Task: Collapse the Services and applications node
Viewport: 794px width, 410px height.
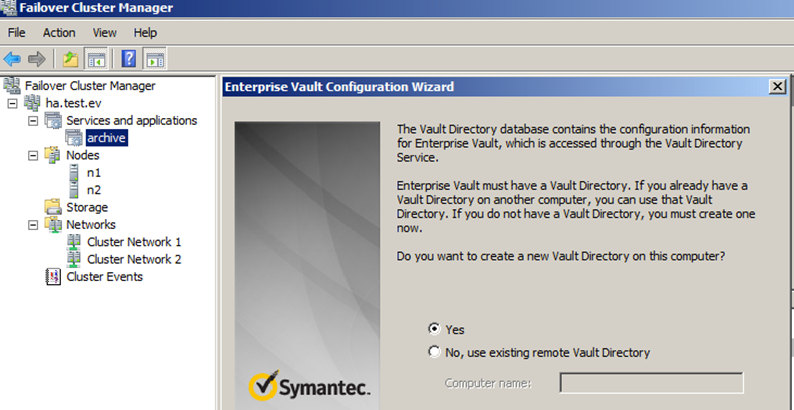Action: [33, 121]
